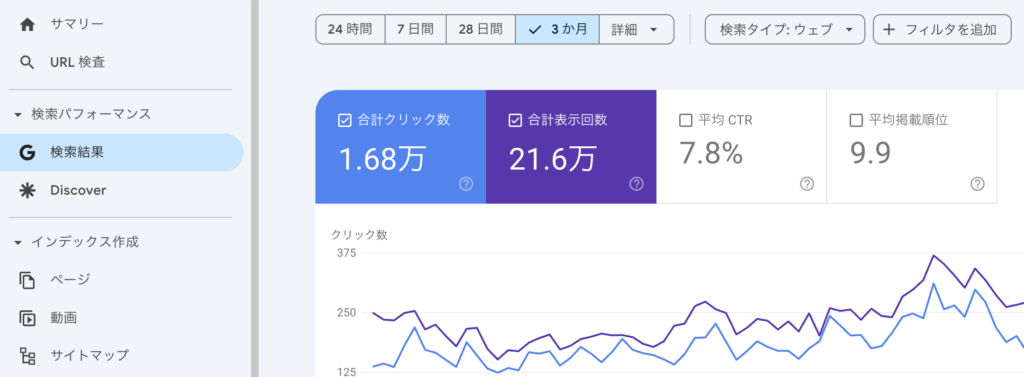Collapse the 検索パフォーマンス section
This screenshot has width=1024, height=377.
18,115
